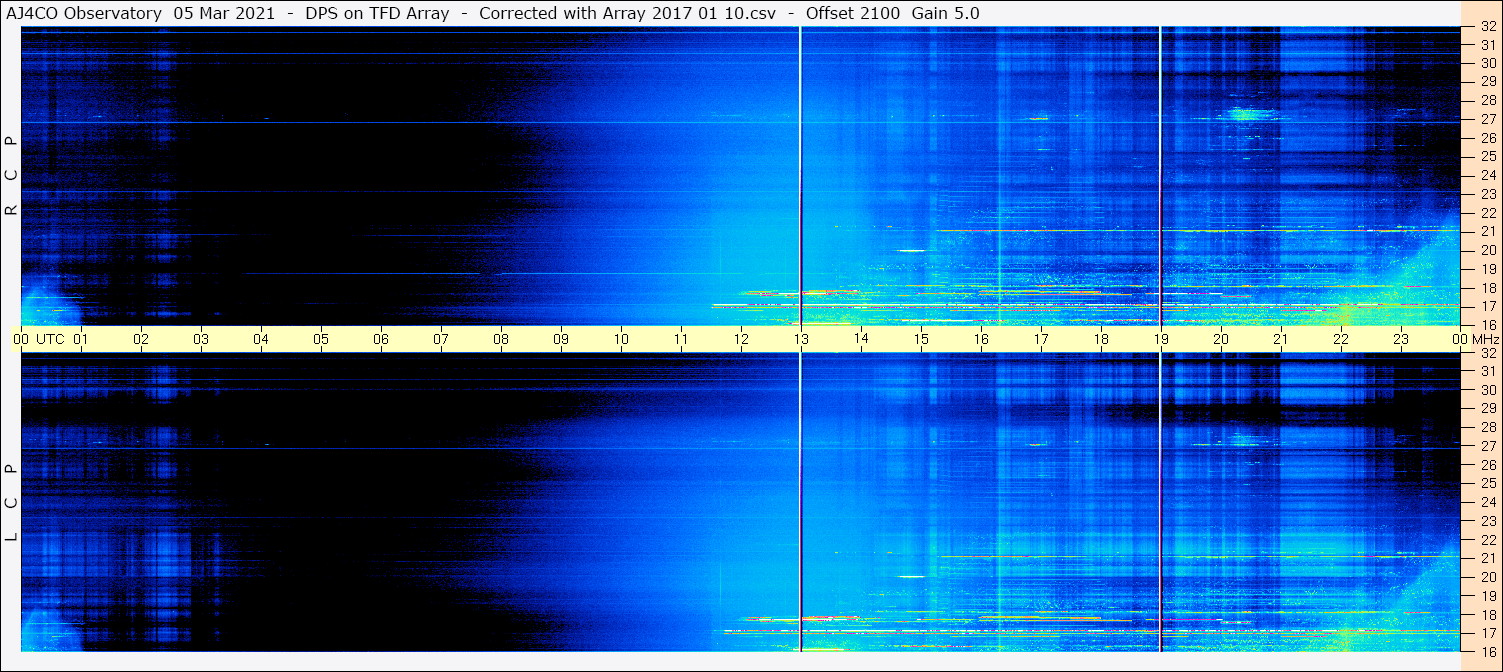
Task: Click the 21 MHz label of RCP panel
Action: (1487, 231)
